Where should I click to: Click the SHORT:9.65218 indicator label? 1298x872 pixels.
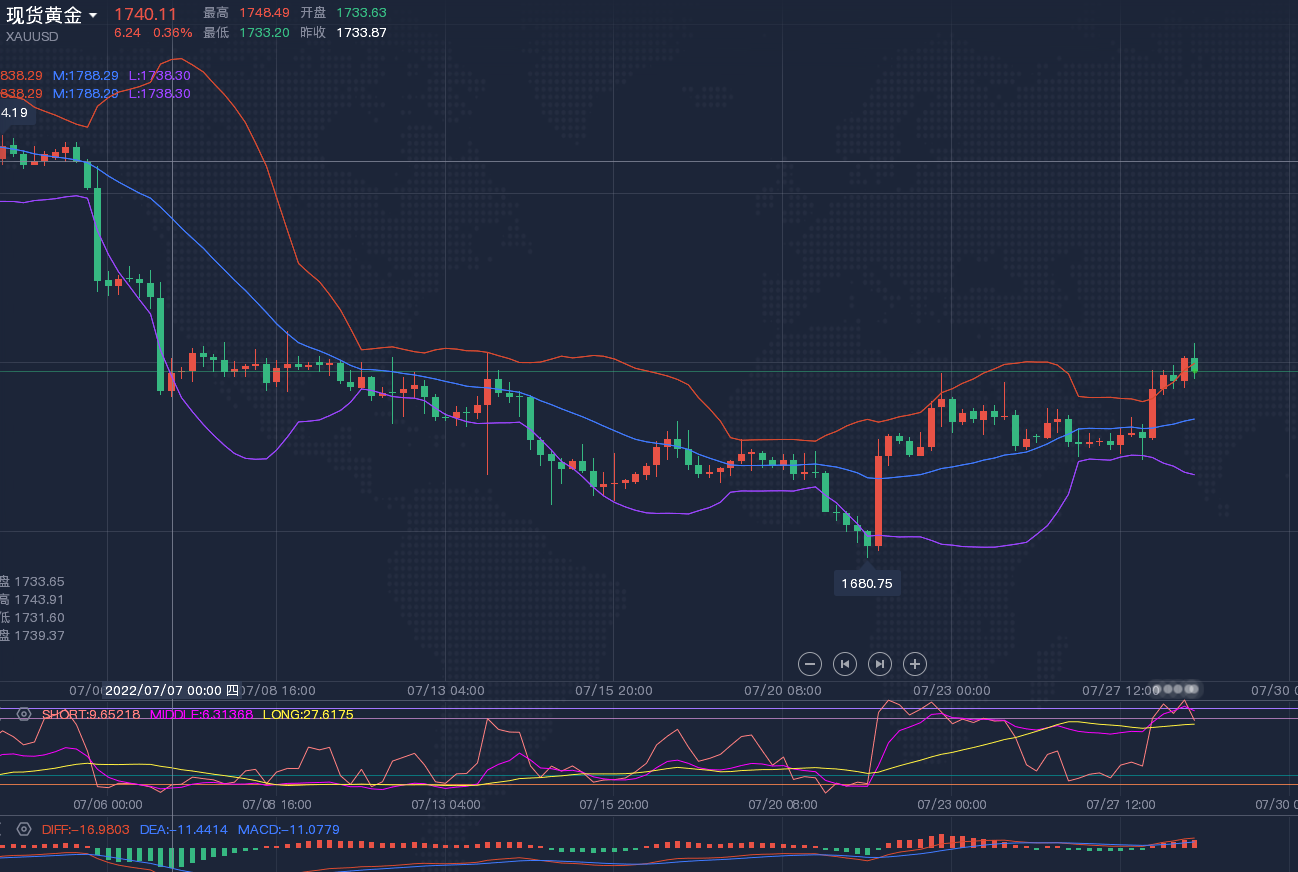pos(90,714)
